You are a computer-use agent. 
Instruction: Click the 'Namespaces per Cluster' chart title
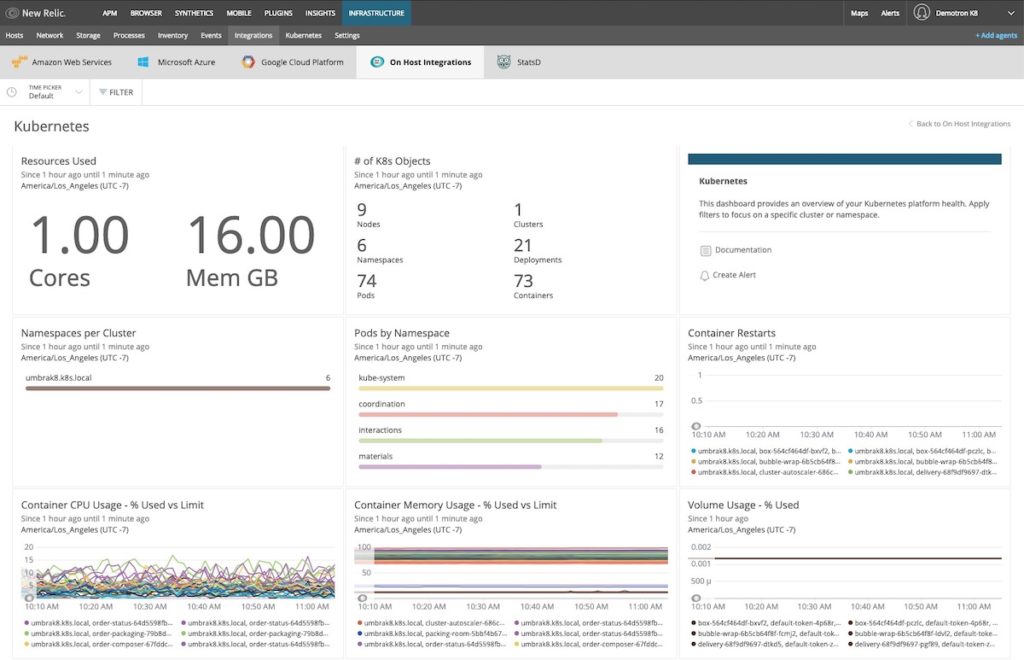78,333
